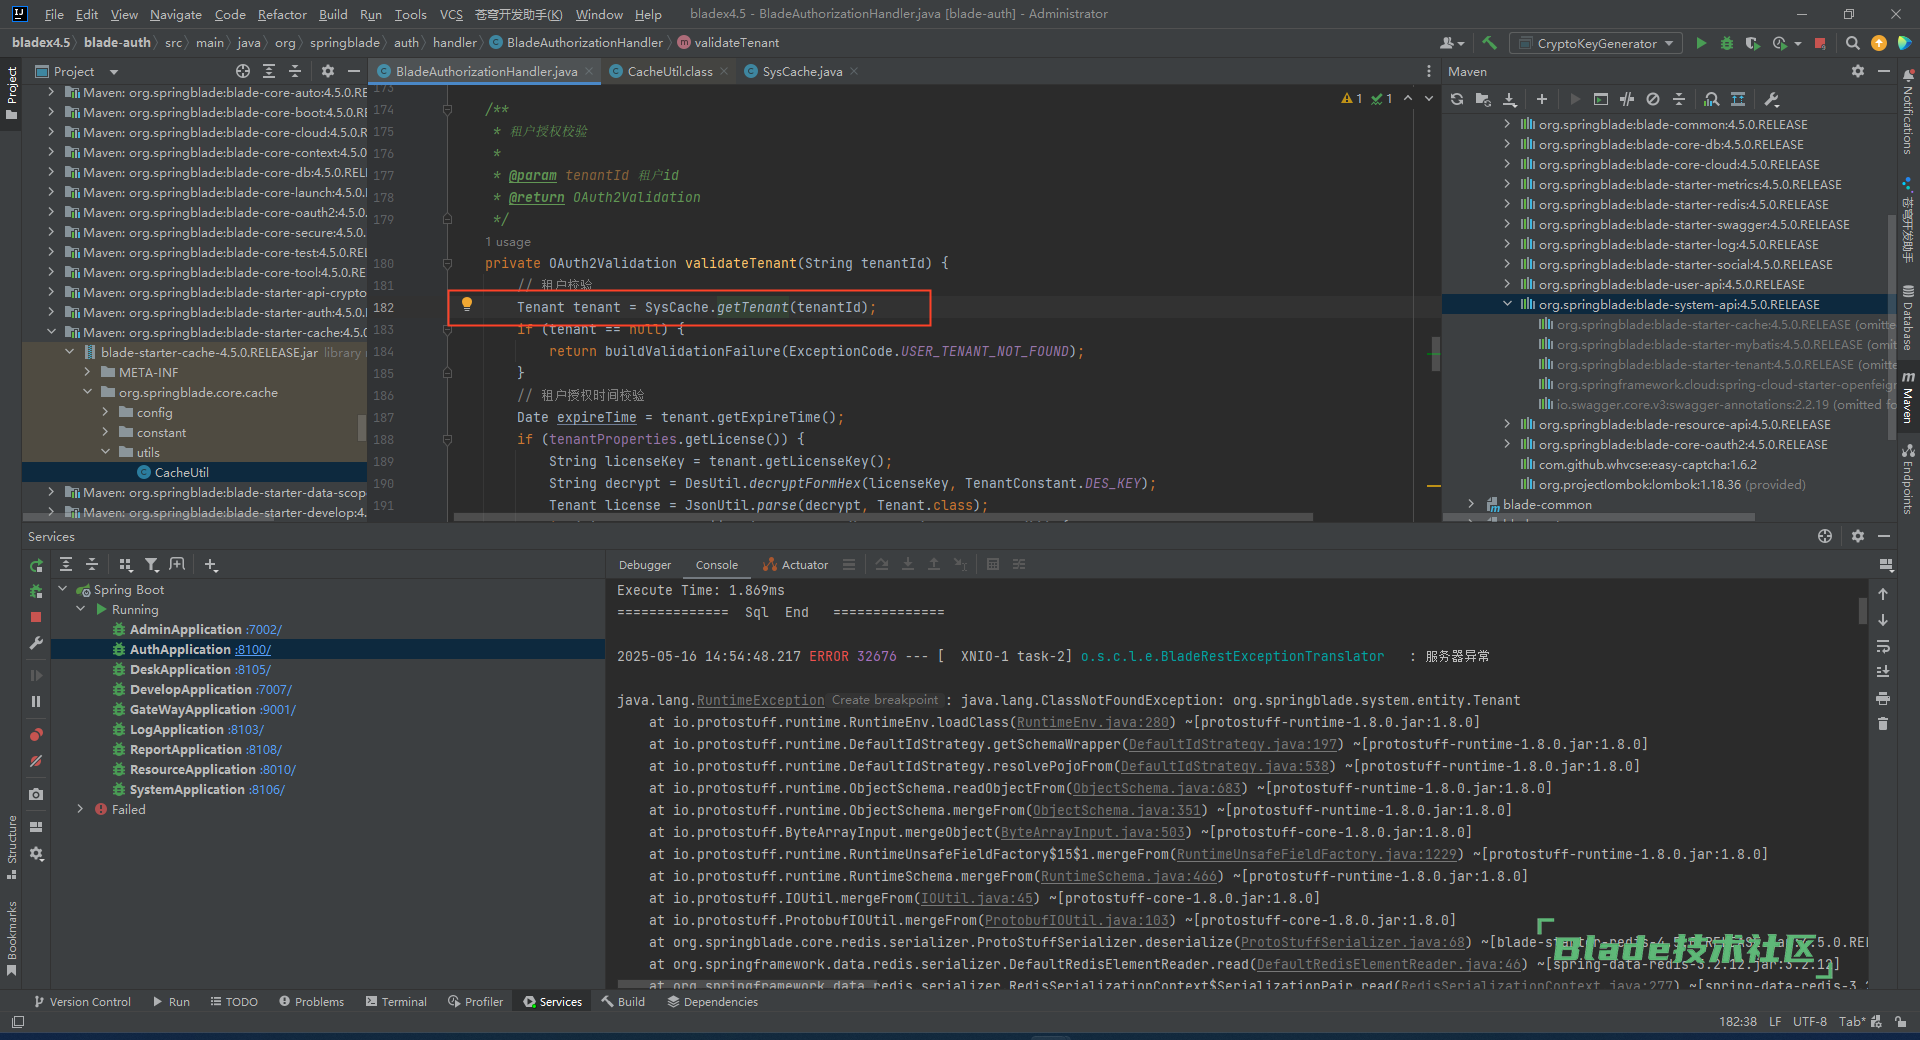Open CryptoKeyGenerator run configuration dropdown
This screenshot has height=1040, width=1920.
[x=1596, y=43]
